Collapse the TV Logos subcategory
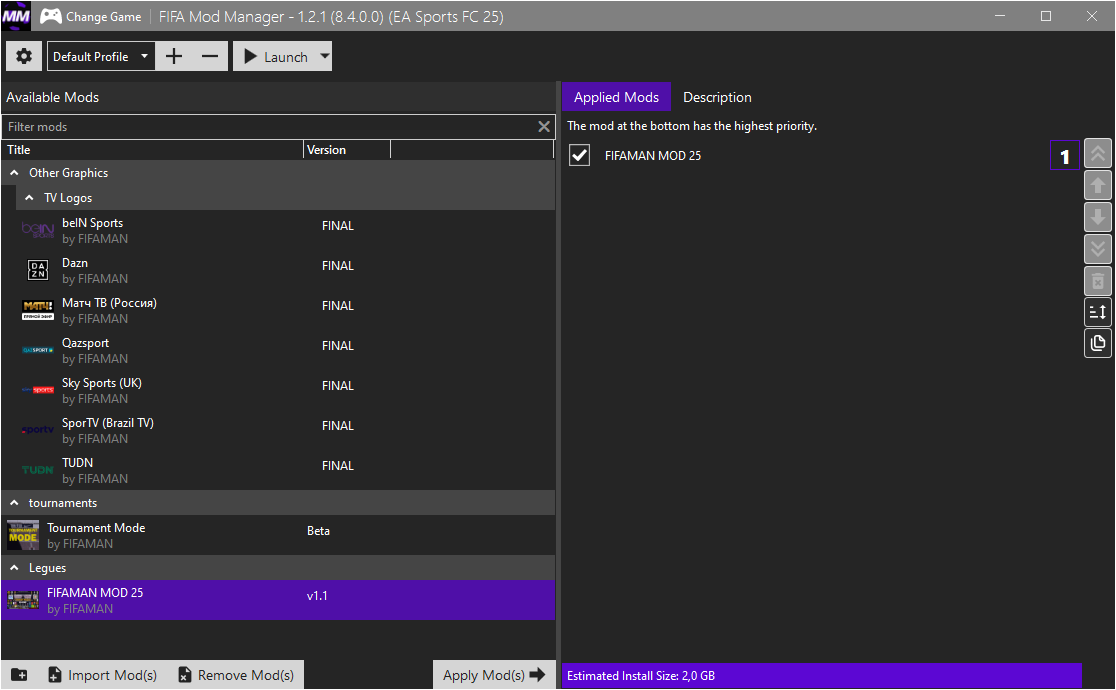 (x=29, y=198)
